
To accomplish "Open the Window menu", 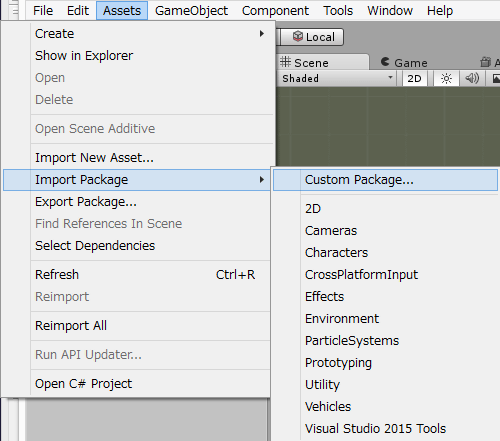I will tap(390, 11).
